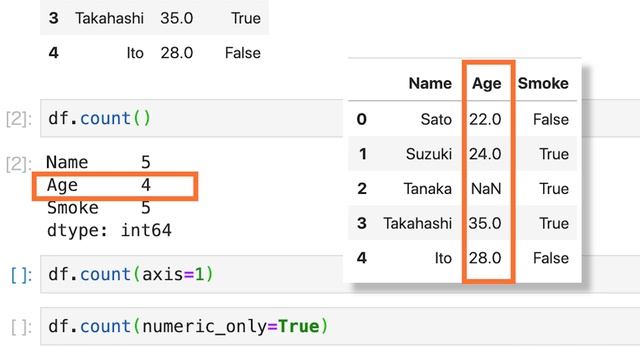Click the 'Smoke 5' output line

[x=99, y=208]
